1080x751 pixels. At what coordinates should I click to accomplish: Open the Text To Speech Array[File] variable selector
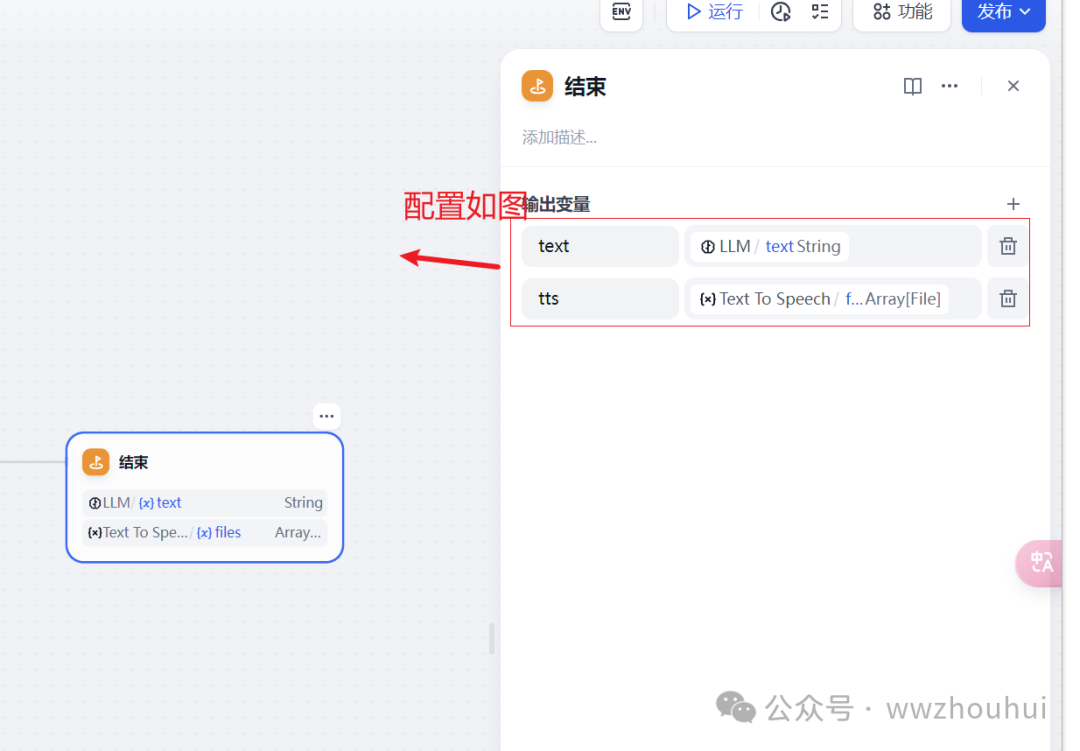click(832, 298)
